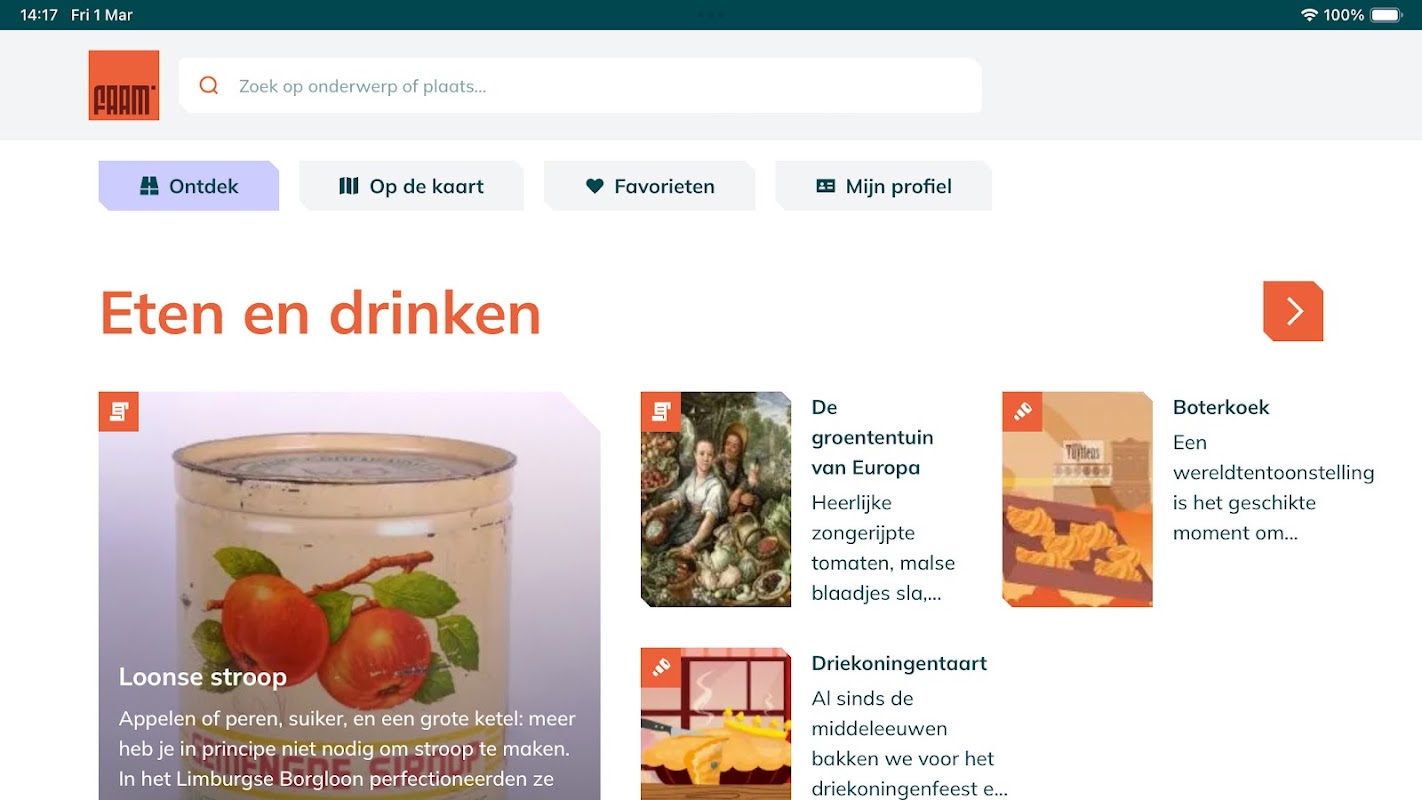
Task: Select the vegetable market painting thumbnail
Action: (716, 499)
